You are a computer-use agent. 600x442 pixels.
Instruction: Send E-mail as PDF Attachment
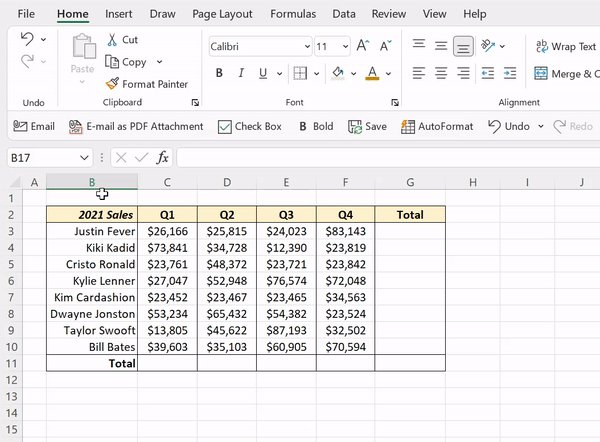pyautogui.click(x=136, y=126)
